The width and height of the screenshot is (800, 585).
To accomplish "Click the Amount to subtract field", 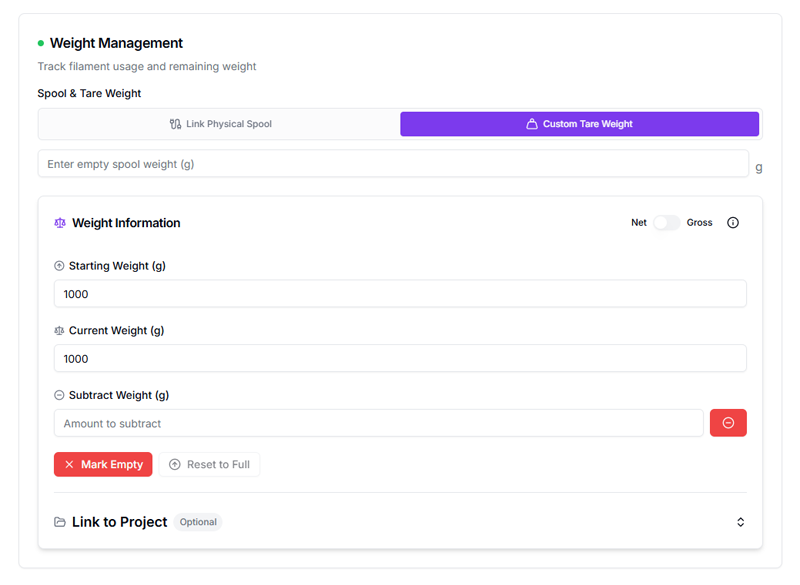I will [379, 423].
